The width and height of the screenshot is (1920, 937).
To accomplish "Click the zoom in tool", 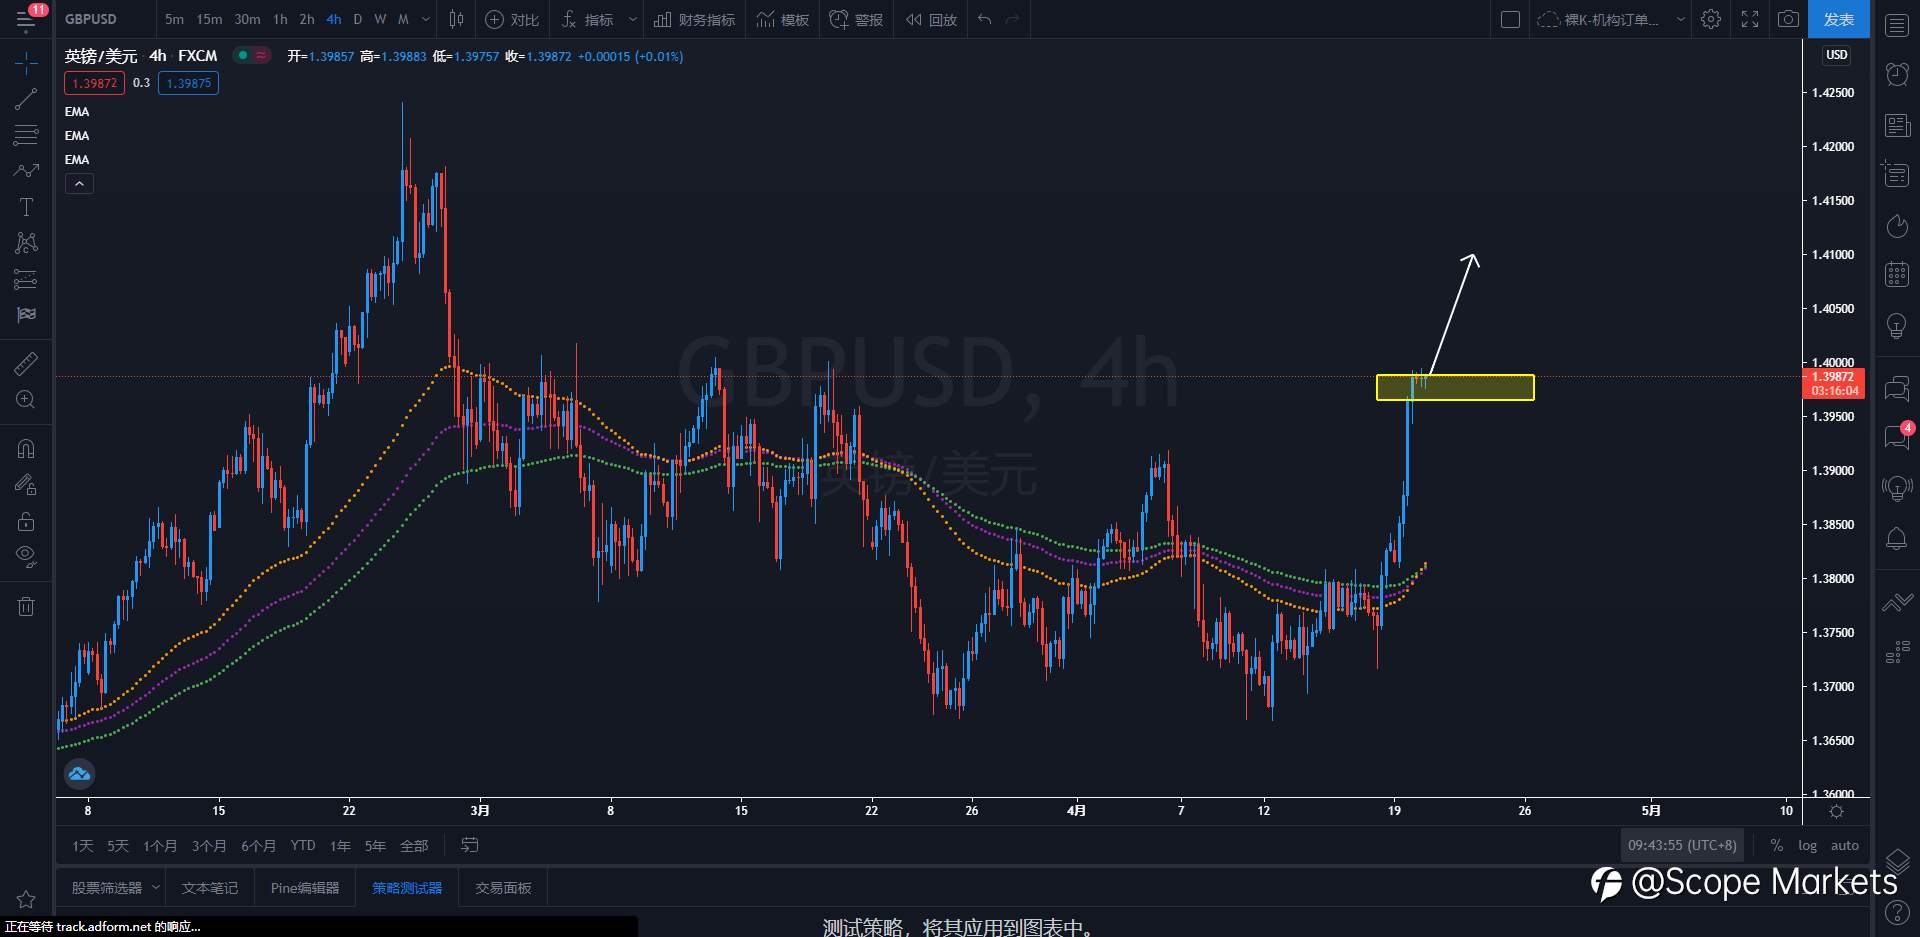I will pos(26,400).
